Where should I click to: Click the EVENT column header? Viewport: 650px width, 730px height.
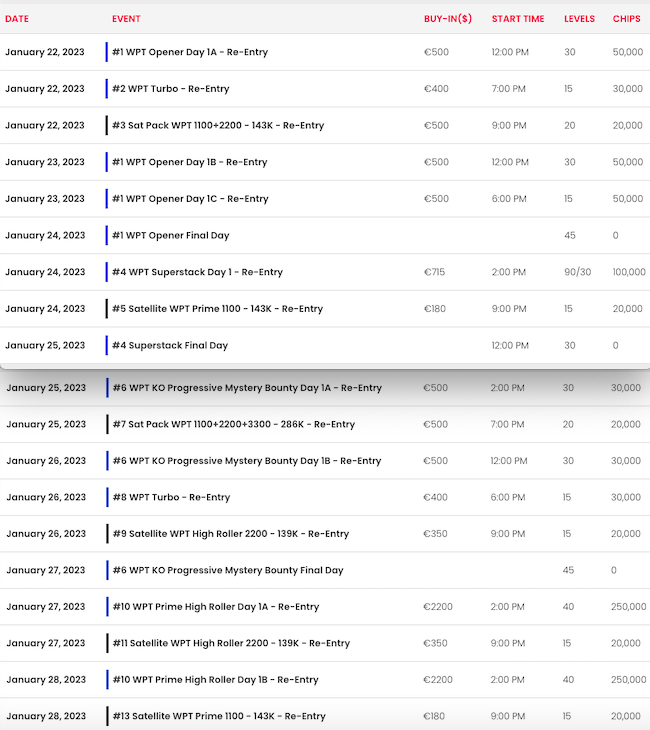(x=126, y=19)
